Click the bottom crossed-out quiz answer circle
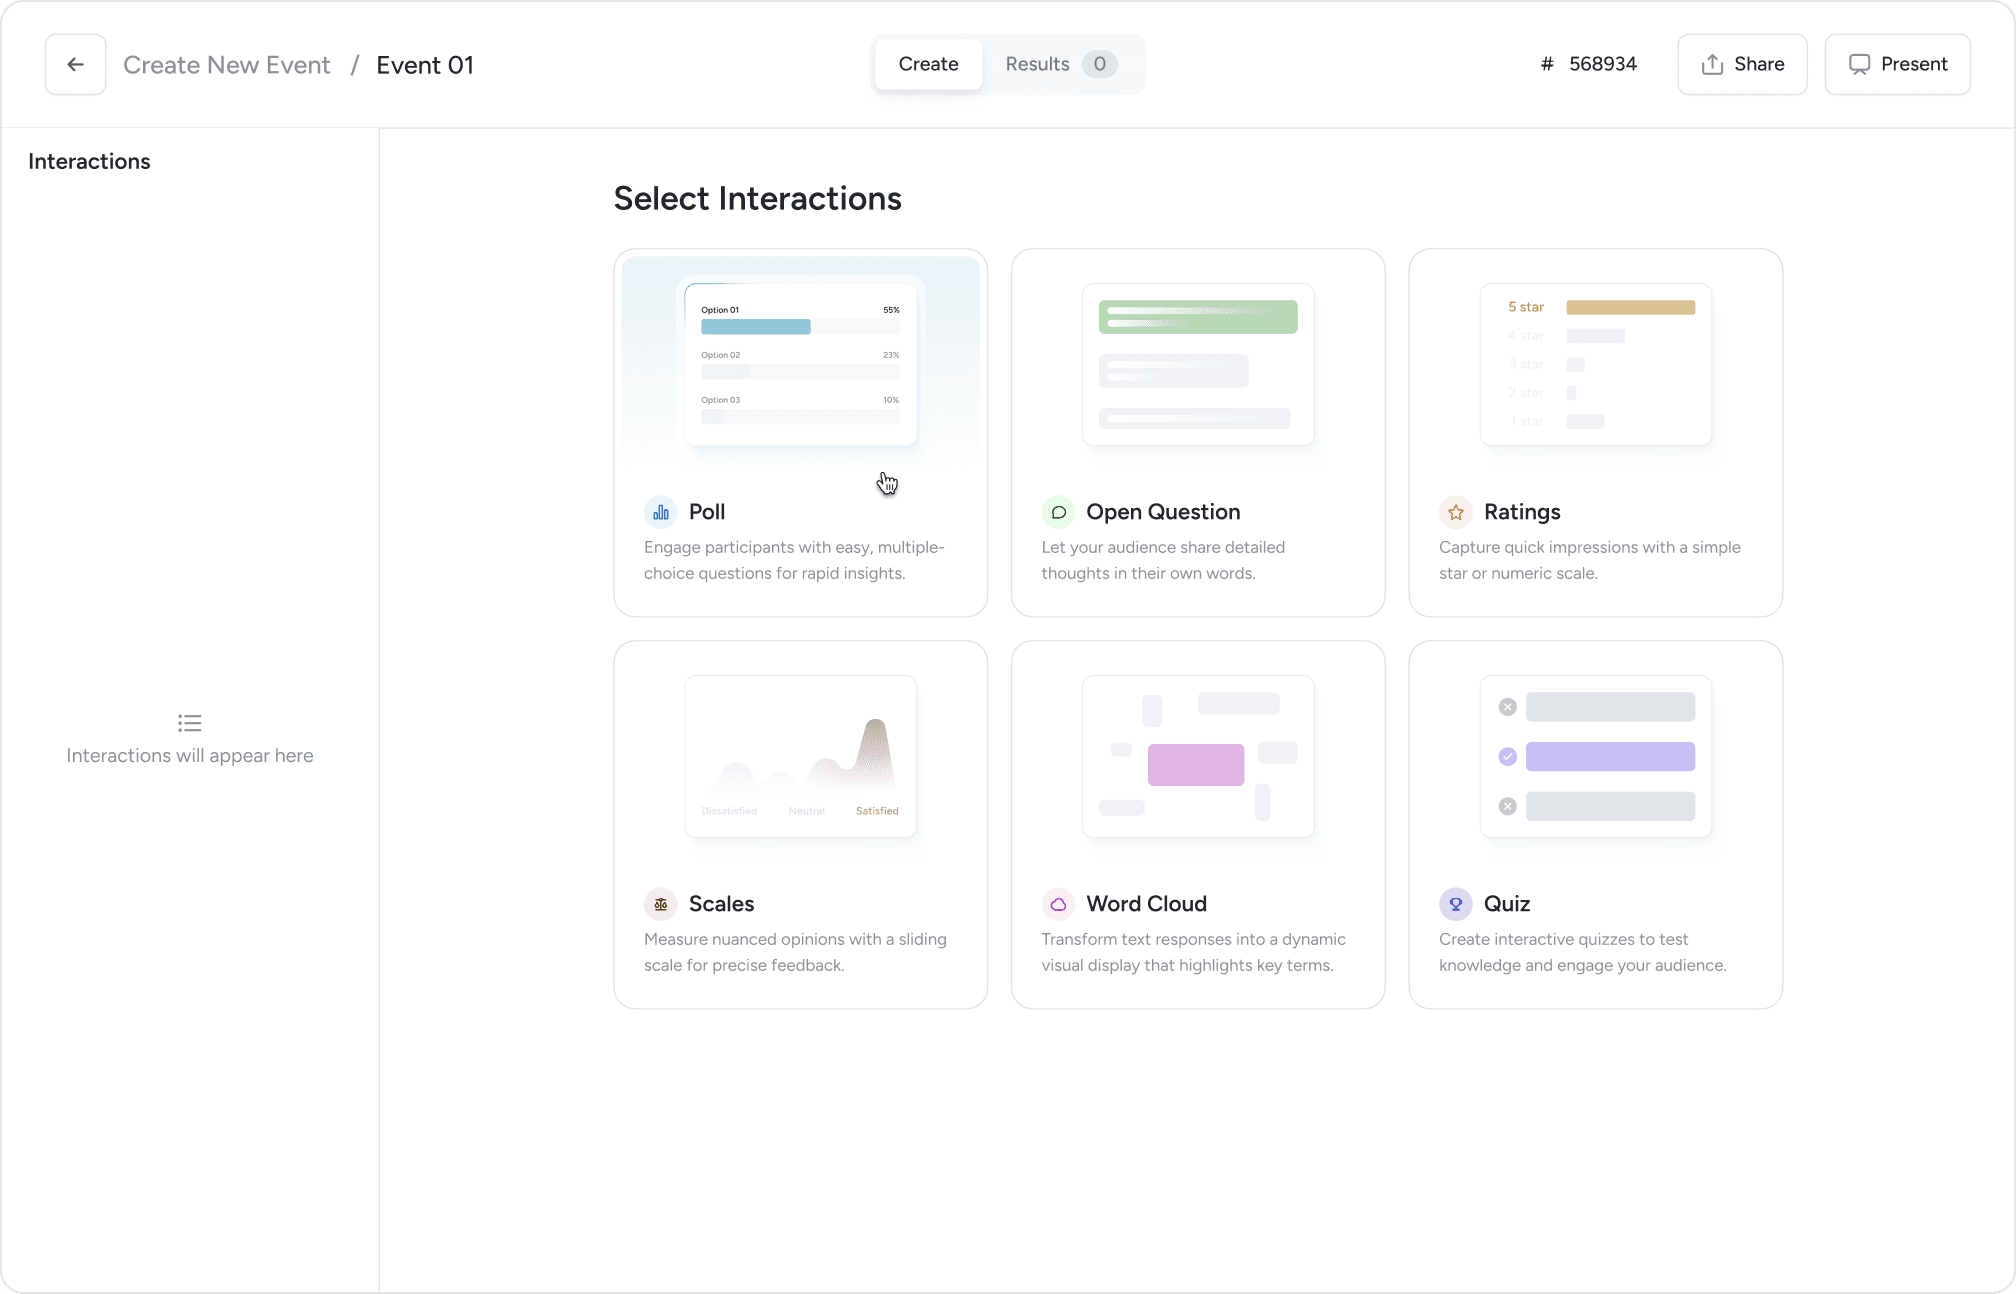Screen dimensions: 2016x1294 [x=1508, y=806]
